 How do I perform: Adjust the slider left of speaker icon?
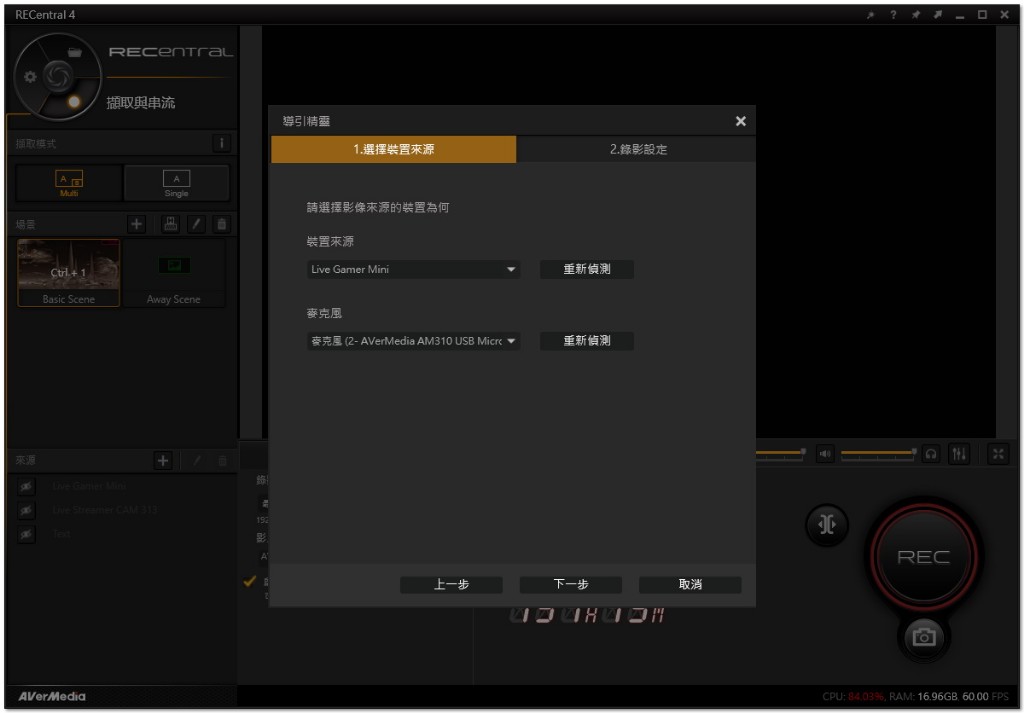point(780,453)
